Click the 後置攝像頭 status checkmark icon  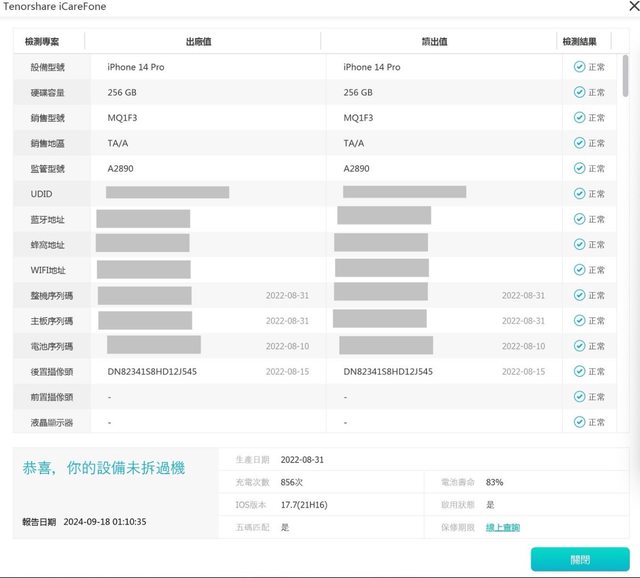point(579,371)
